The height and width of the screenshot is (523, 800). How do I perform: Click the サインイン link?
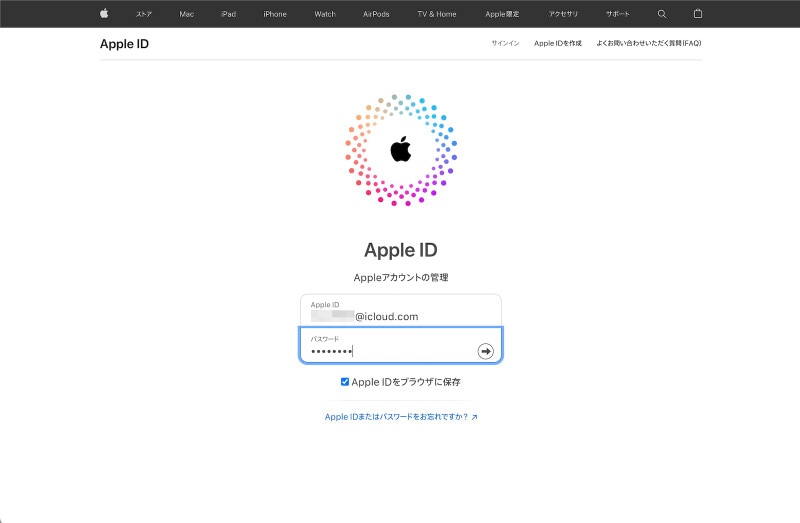(505, 43)
